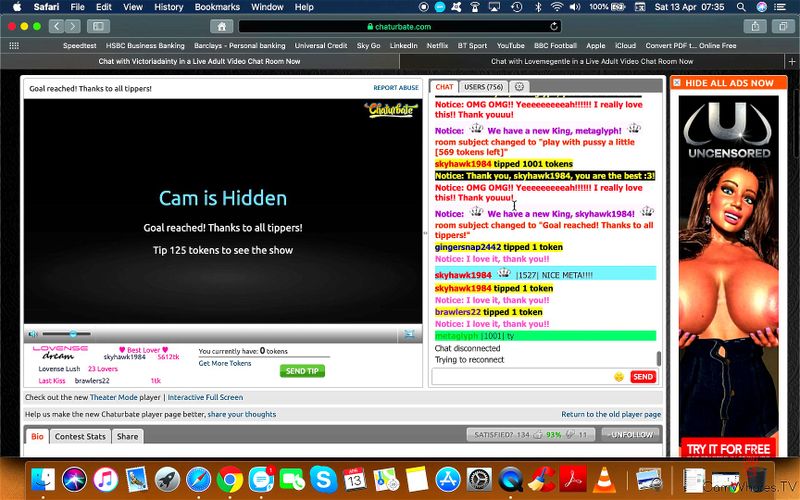Screen dimensions: 800x500
Task: Click the red SEND chat button
Action: 643,377
